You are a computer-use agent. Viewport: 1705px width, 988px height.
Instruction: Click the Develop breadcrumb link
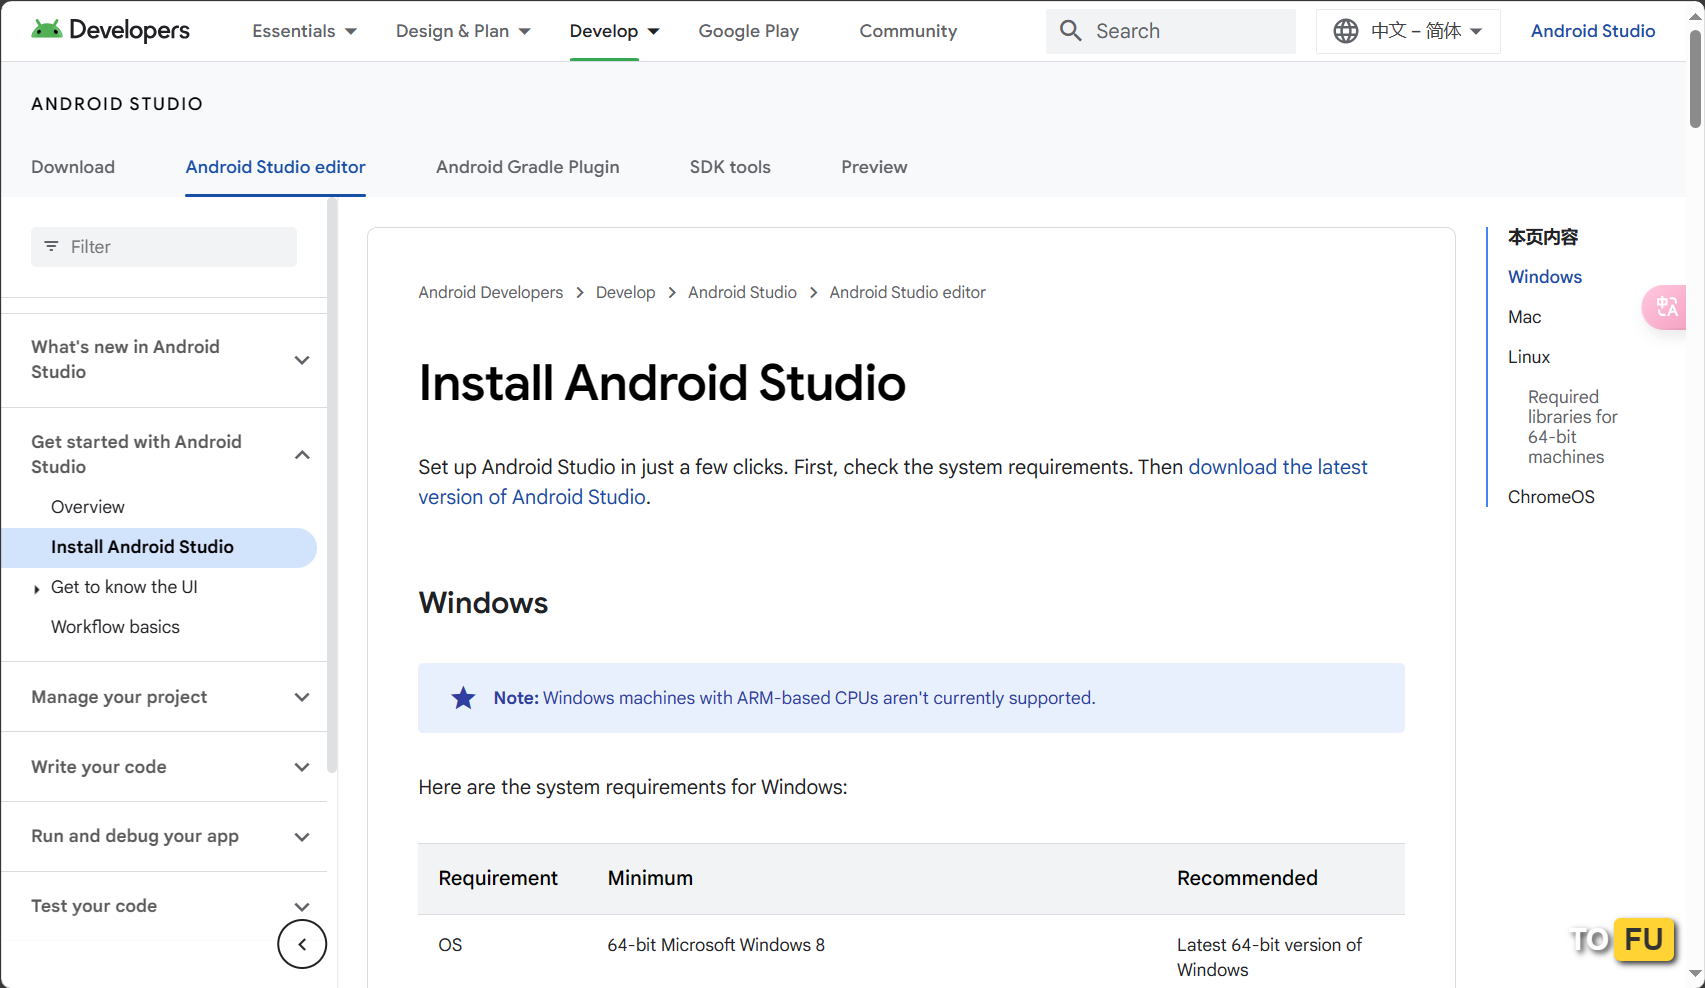626,292
